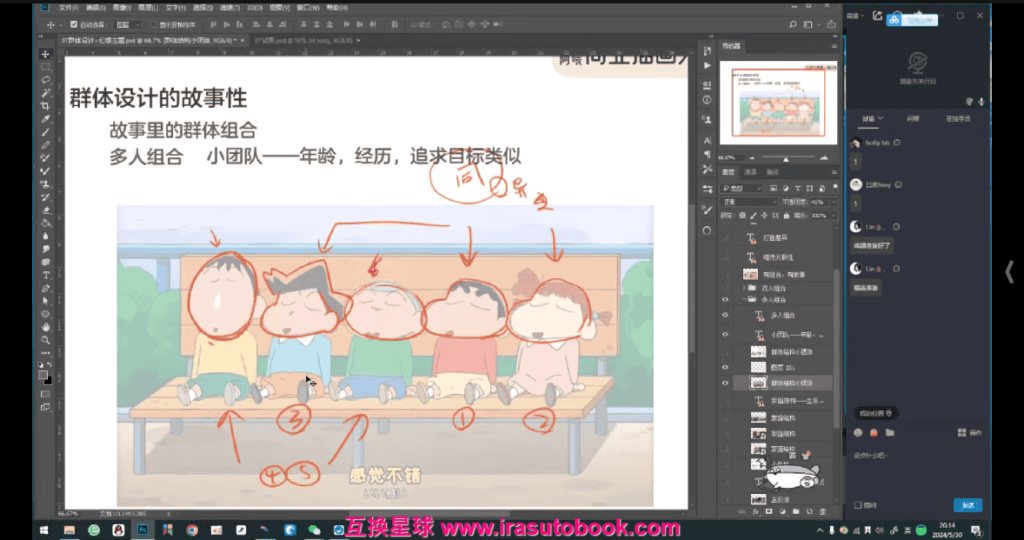Select the Horizontal Type tool
The height and width of the screenshot is (540, 1024).
45,276
